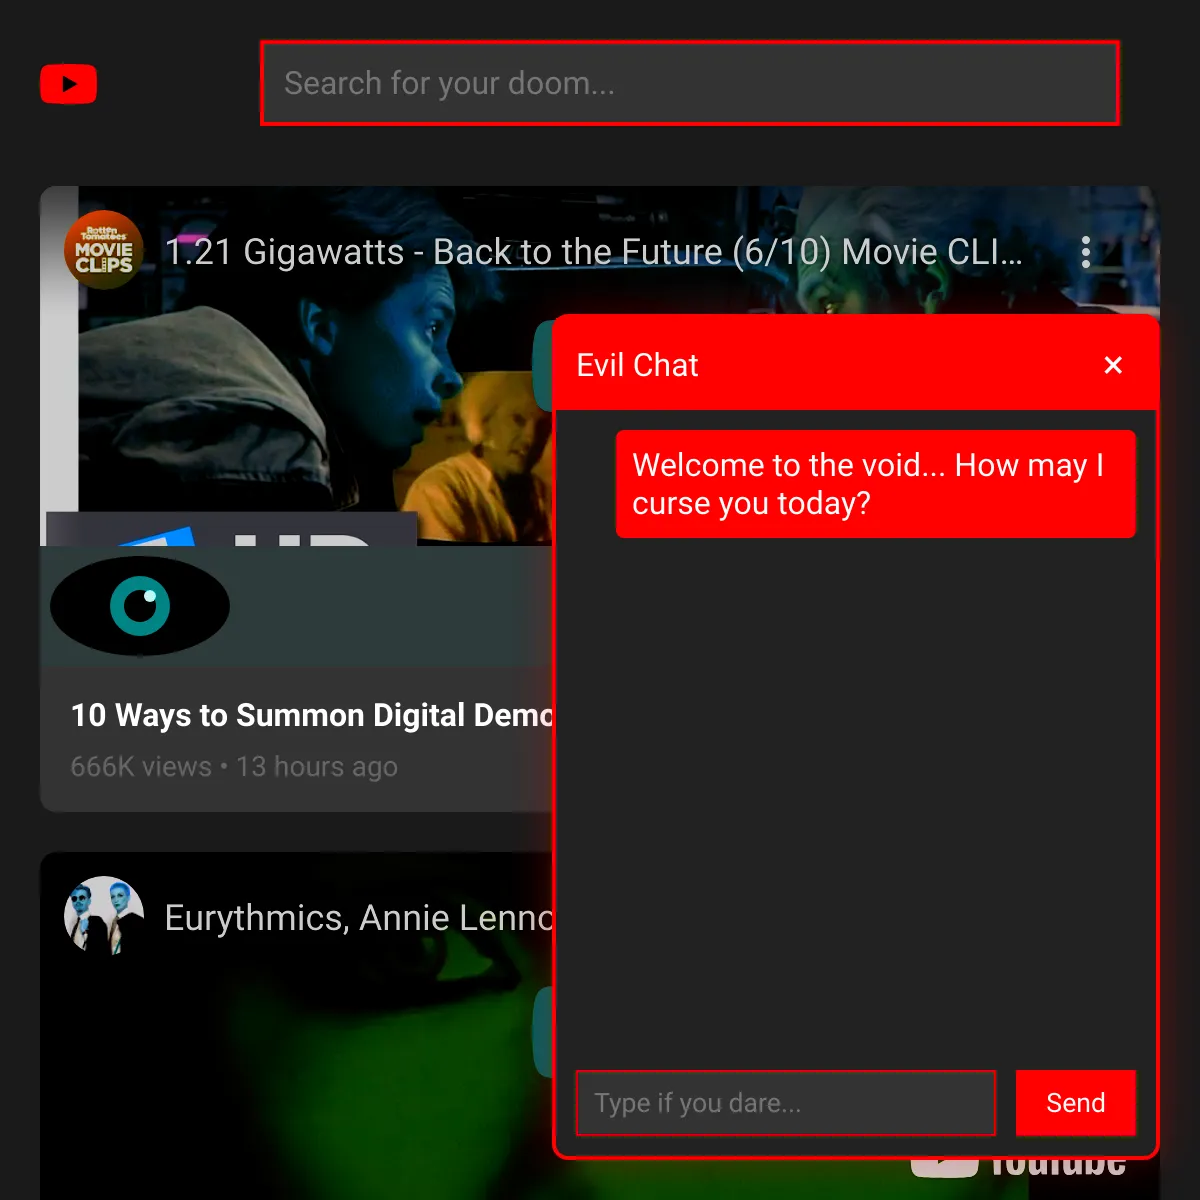Open "10 Ways to Summon Digital Demo" title
Viewport: 1200px width, 1200px height.
tap(312, 715)
